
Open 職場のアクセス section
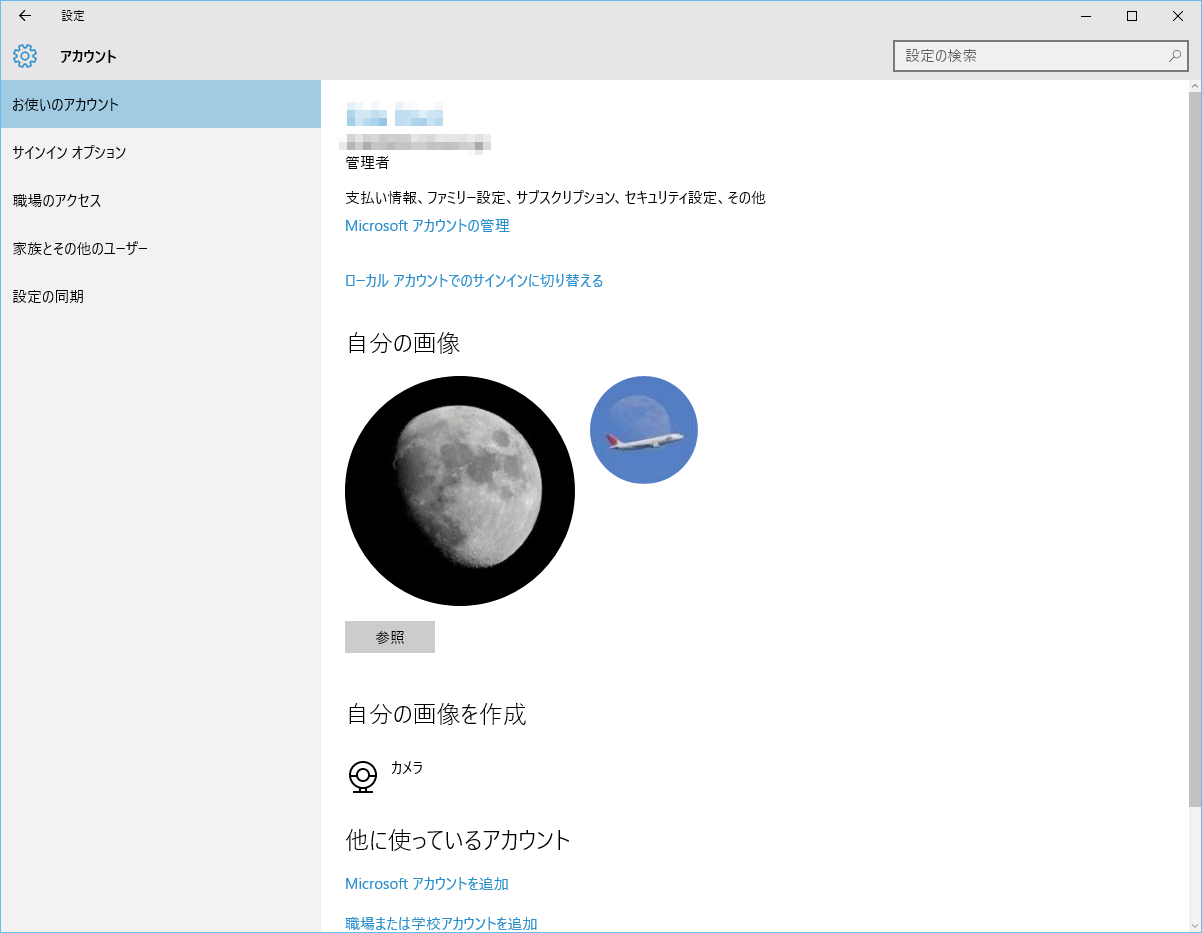(160, 200)
